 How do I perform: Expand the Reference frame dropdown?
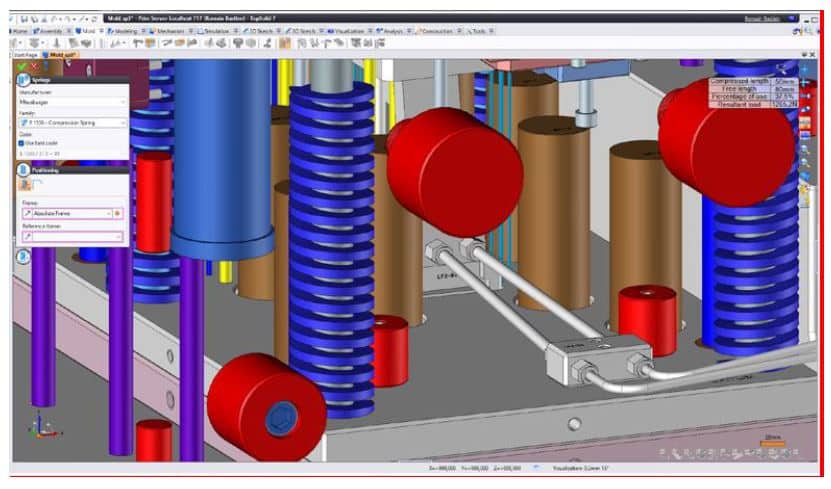pyautogui.click(x=70, y=237)
